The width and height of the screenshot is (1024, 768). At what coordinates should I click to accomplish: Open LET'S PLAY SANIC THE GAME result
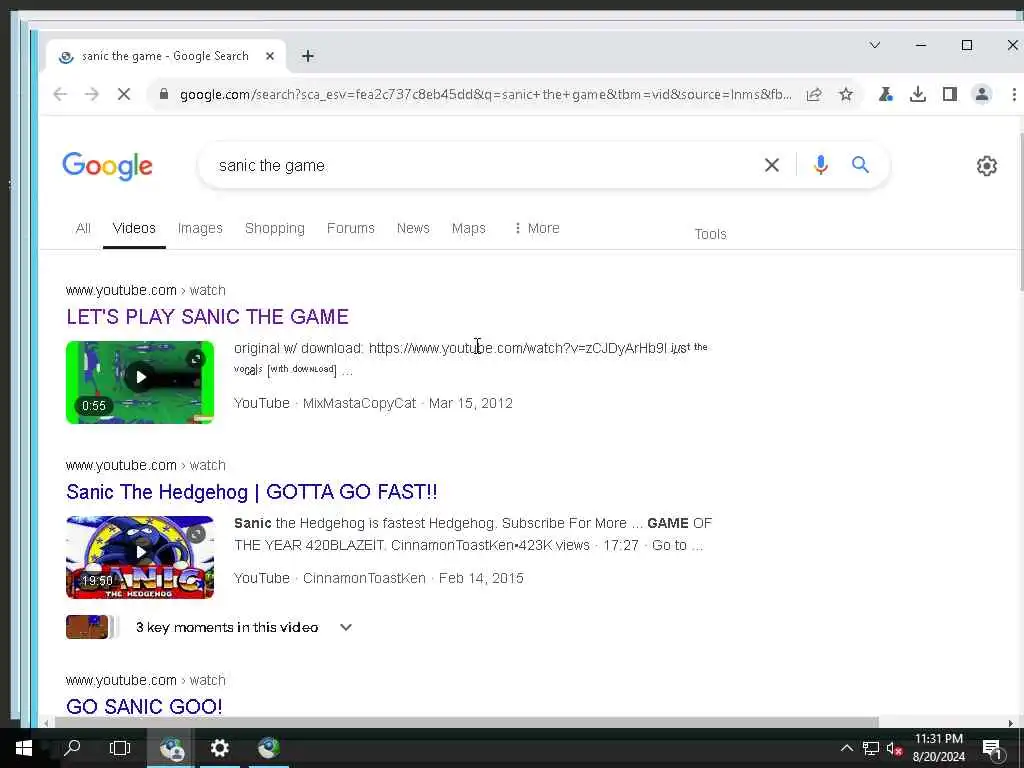(x=207, y=317)
